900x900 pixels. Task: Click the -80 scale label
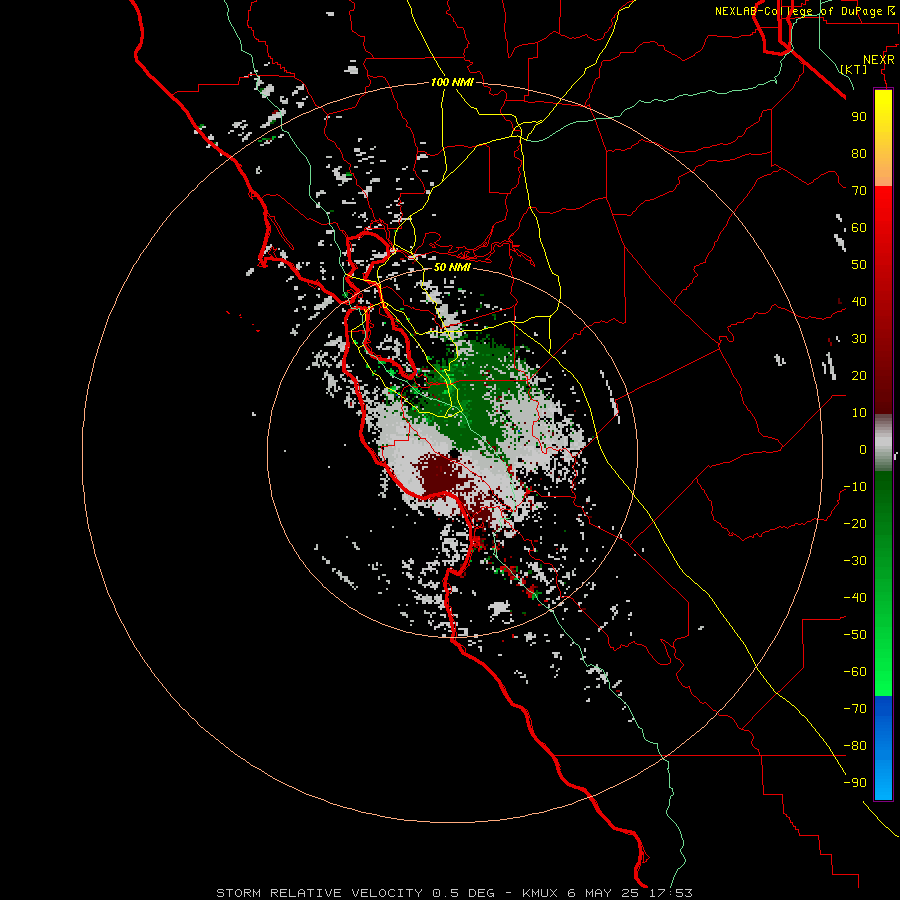(x=855, y=746)
